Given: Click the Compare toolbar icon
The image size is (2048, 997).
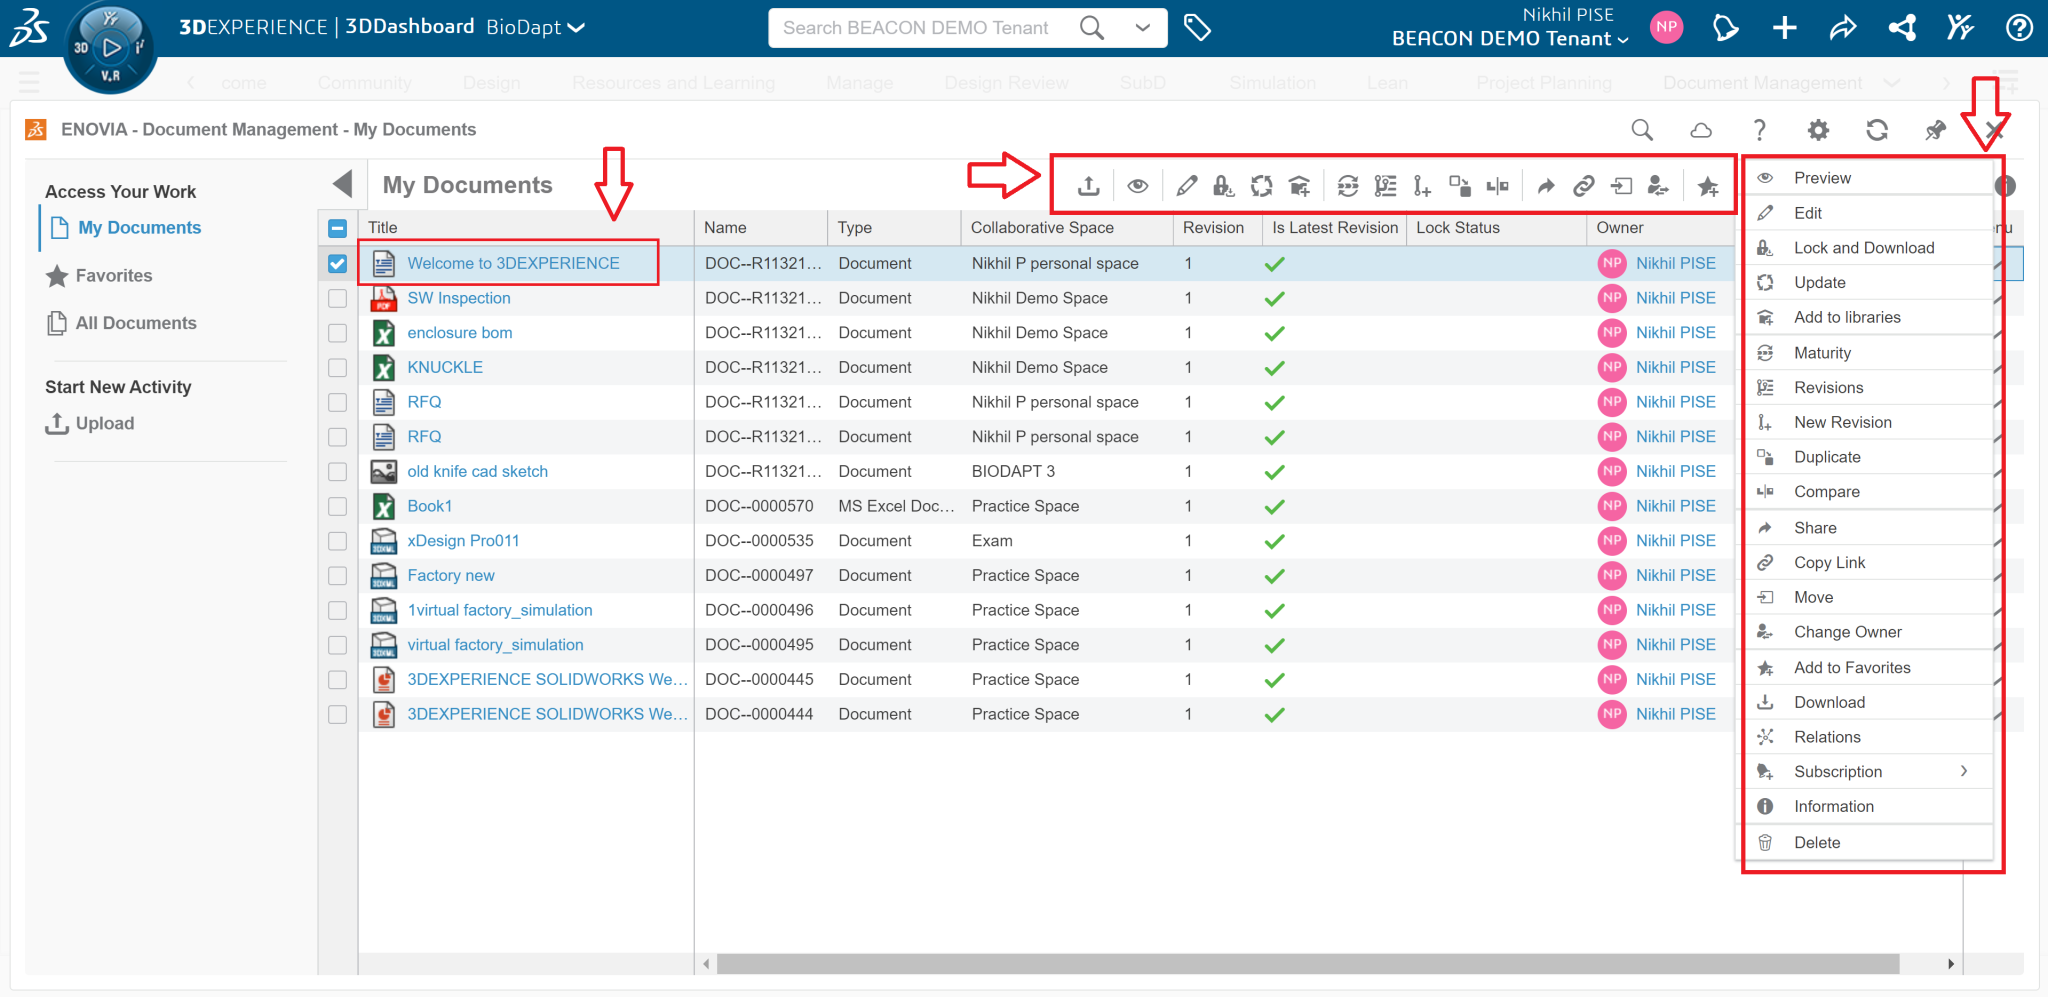Looking at the screenshot, I should point(1497,186).
